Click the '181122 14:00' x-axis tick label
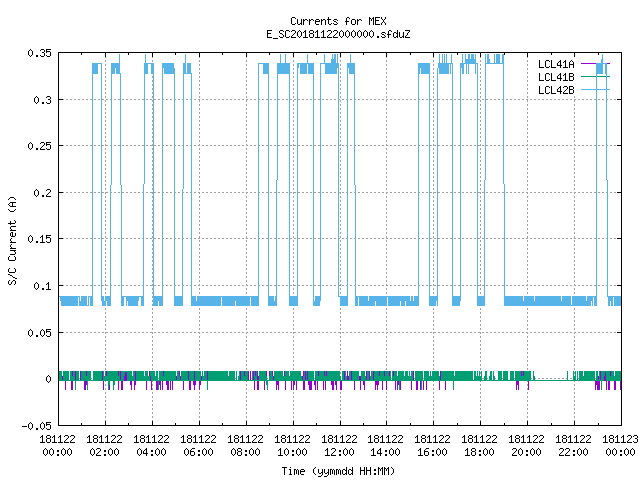640x480 pixels. click(x=385, y=446)
